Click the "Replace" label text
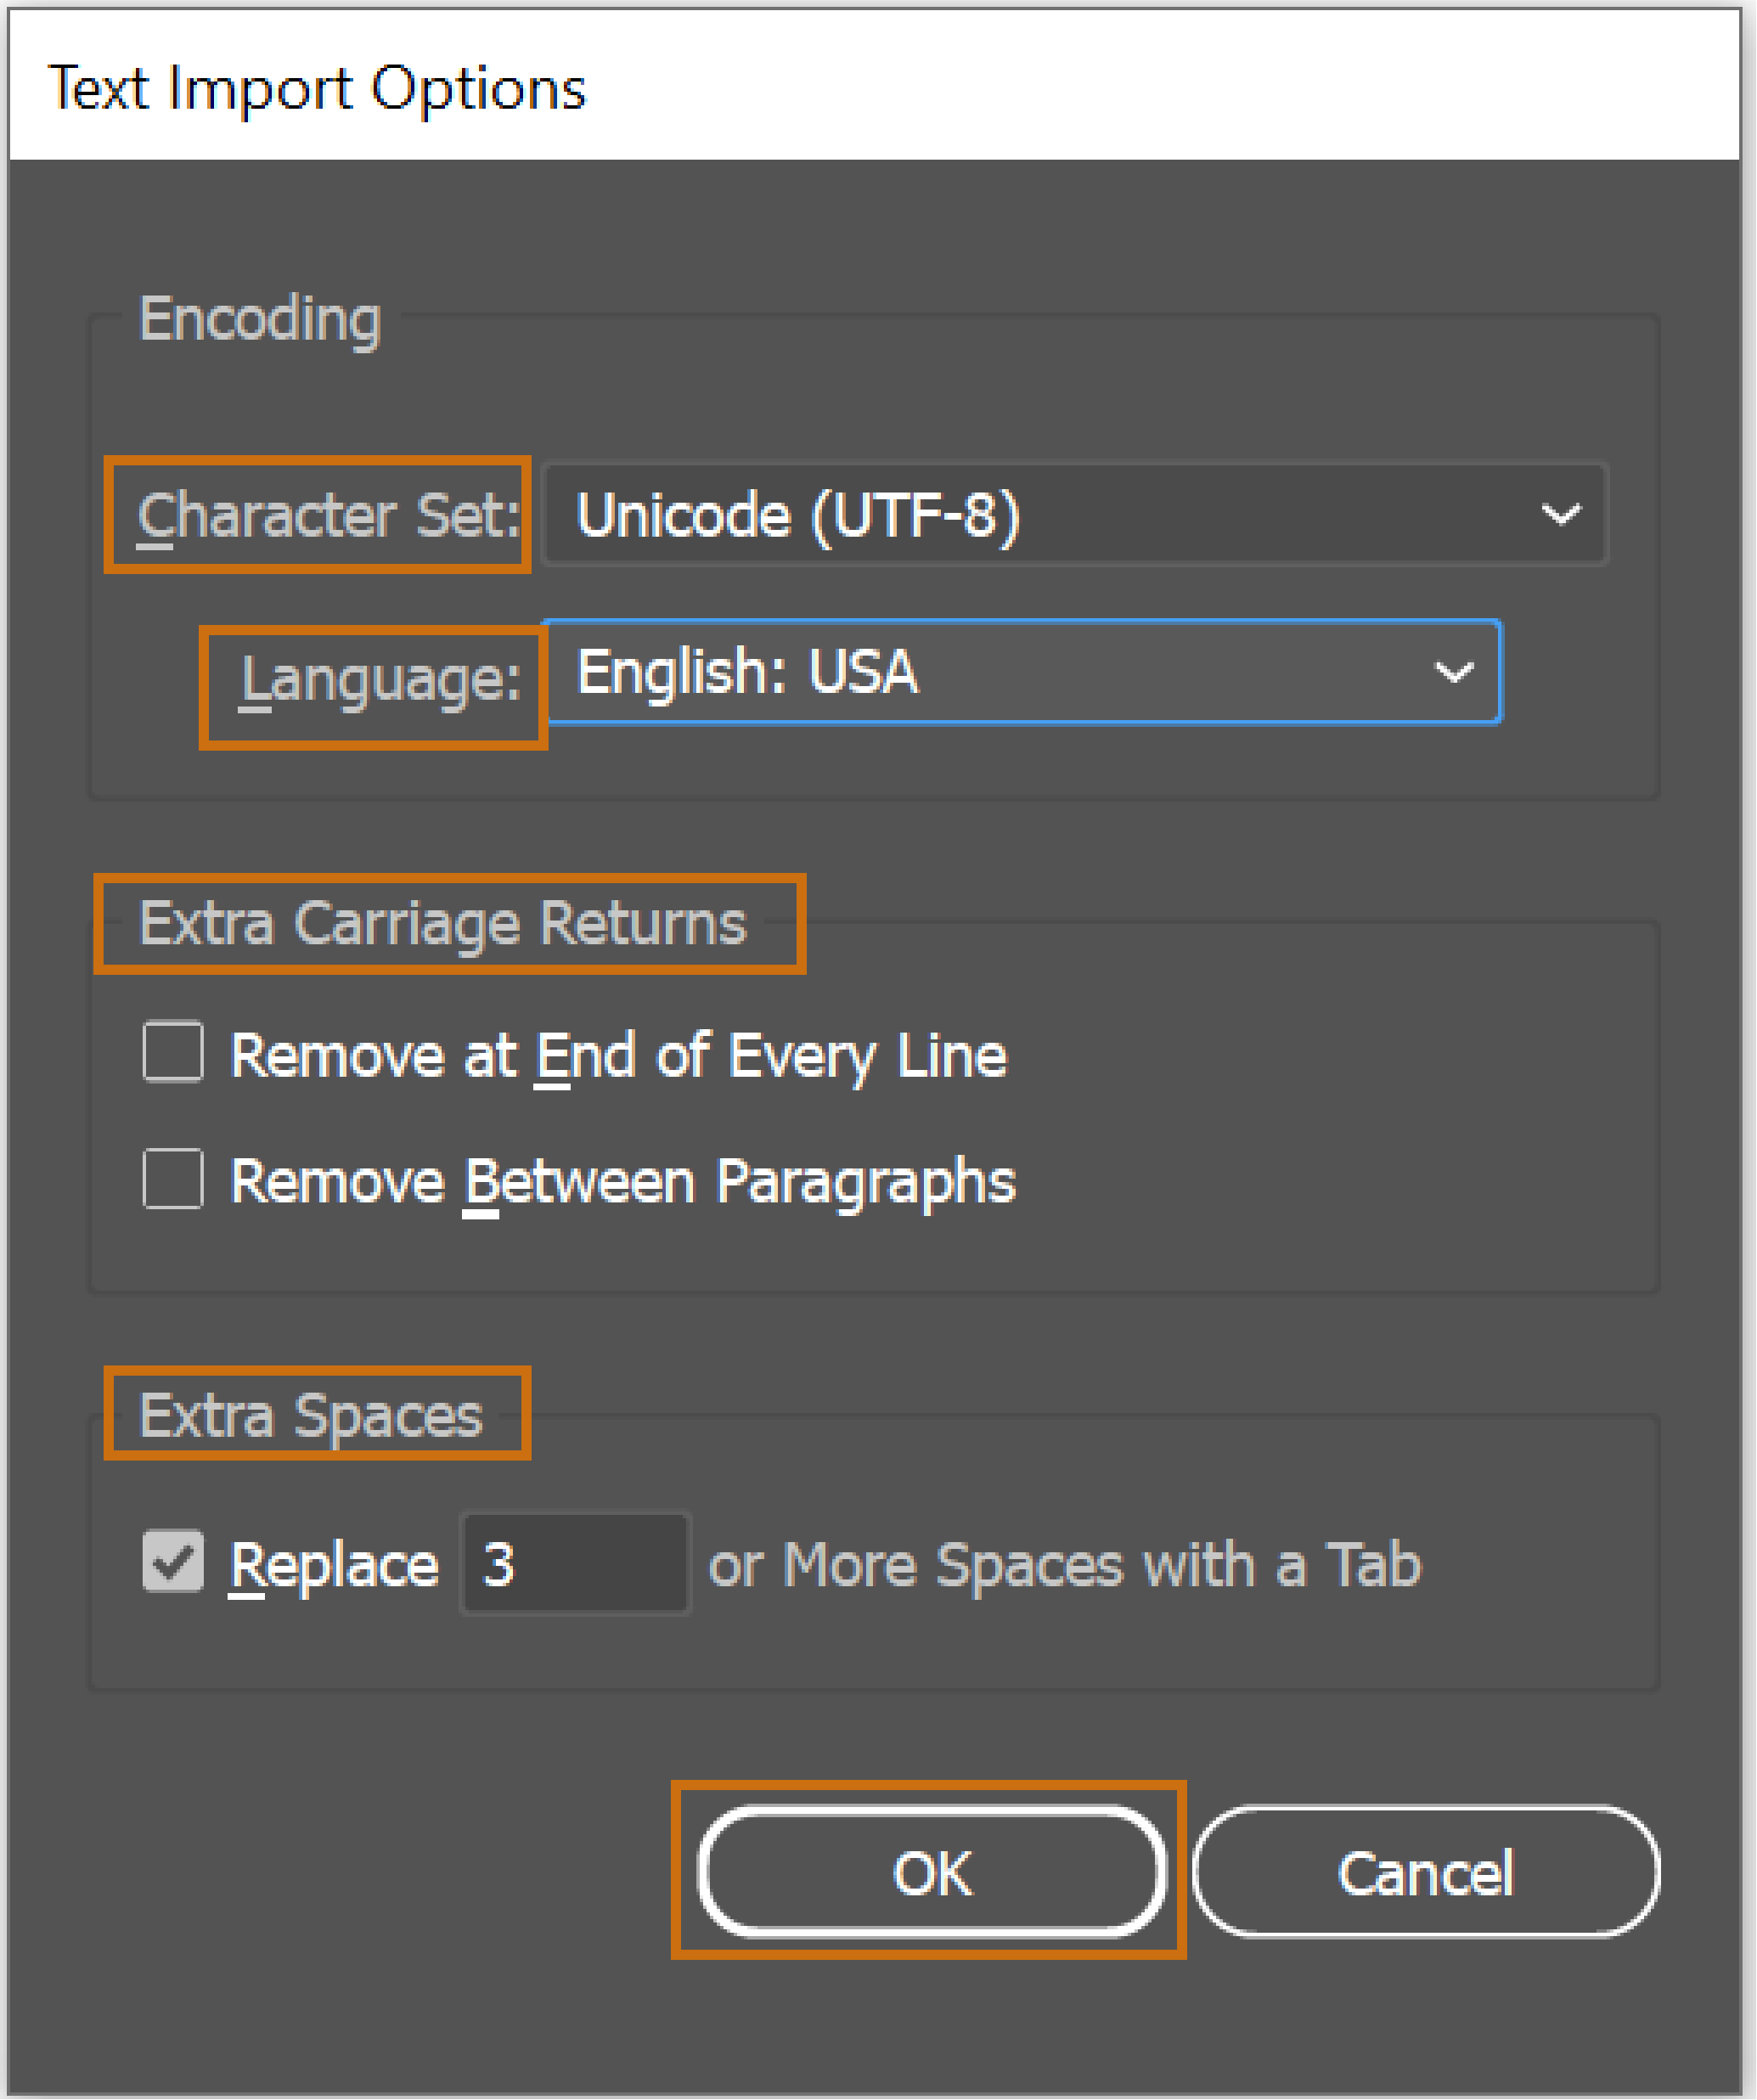The height and width of the screenshot is (2100, 1757). tap(335, 1565)
